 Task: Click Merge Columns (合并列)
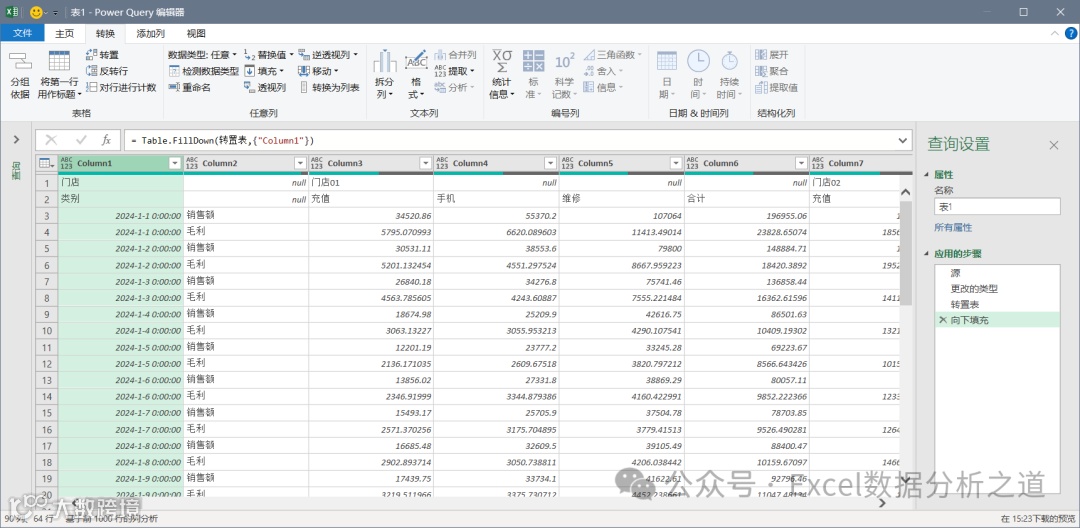pyautogui.click(x=455, y=54)
